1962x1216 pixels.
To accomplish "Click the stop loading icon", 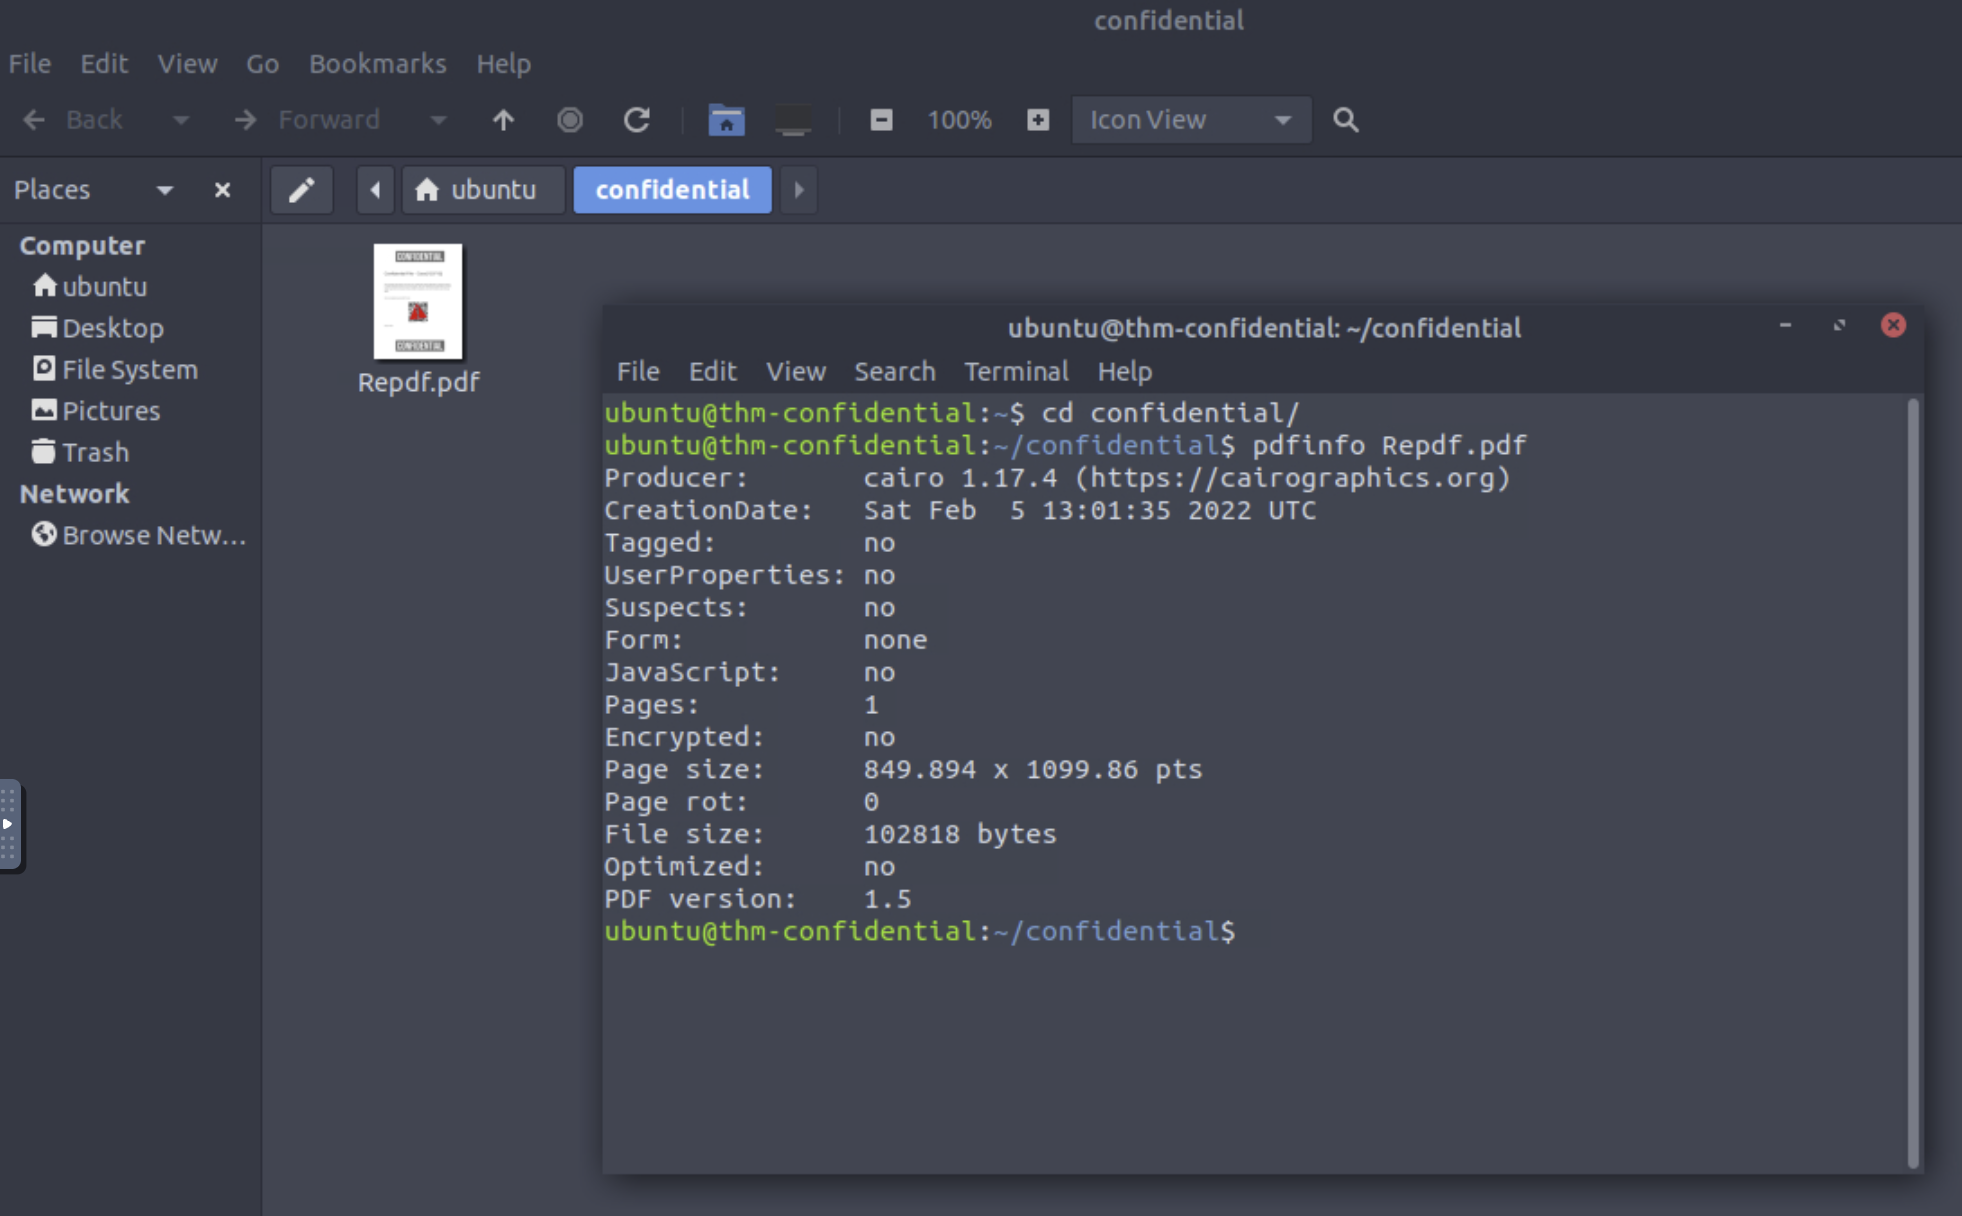I will (570, 120).
